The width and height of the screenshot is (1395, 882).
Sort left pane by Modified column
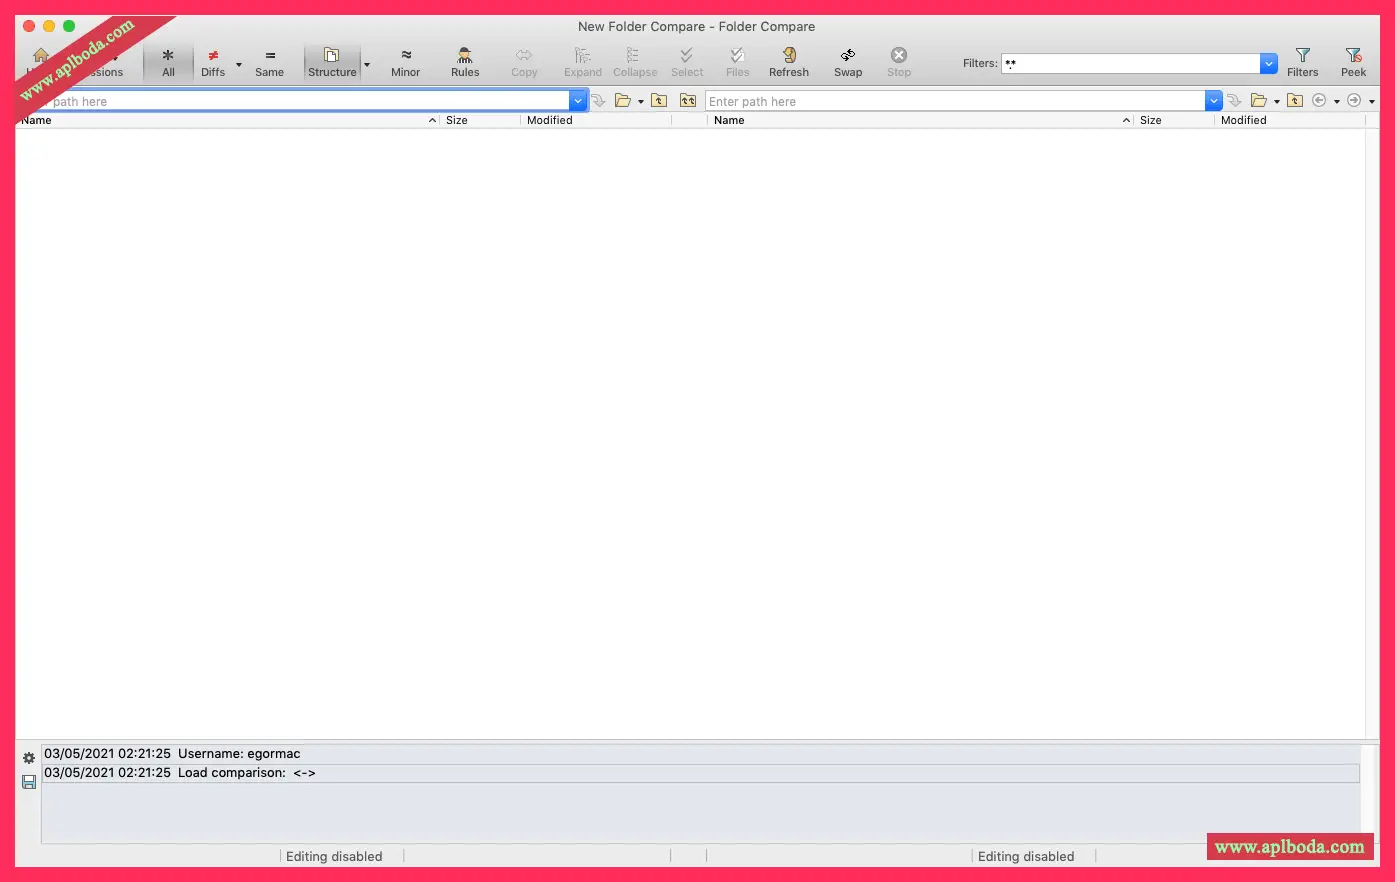click(x=550, y=120)
